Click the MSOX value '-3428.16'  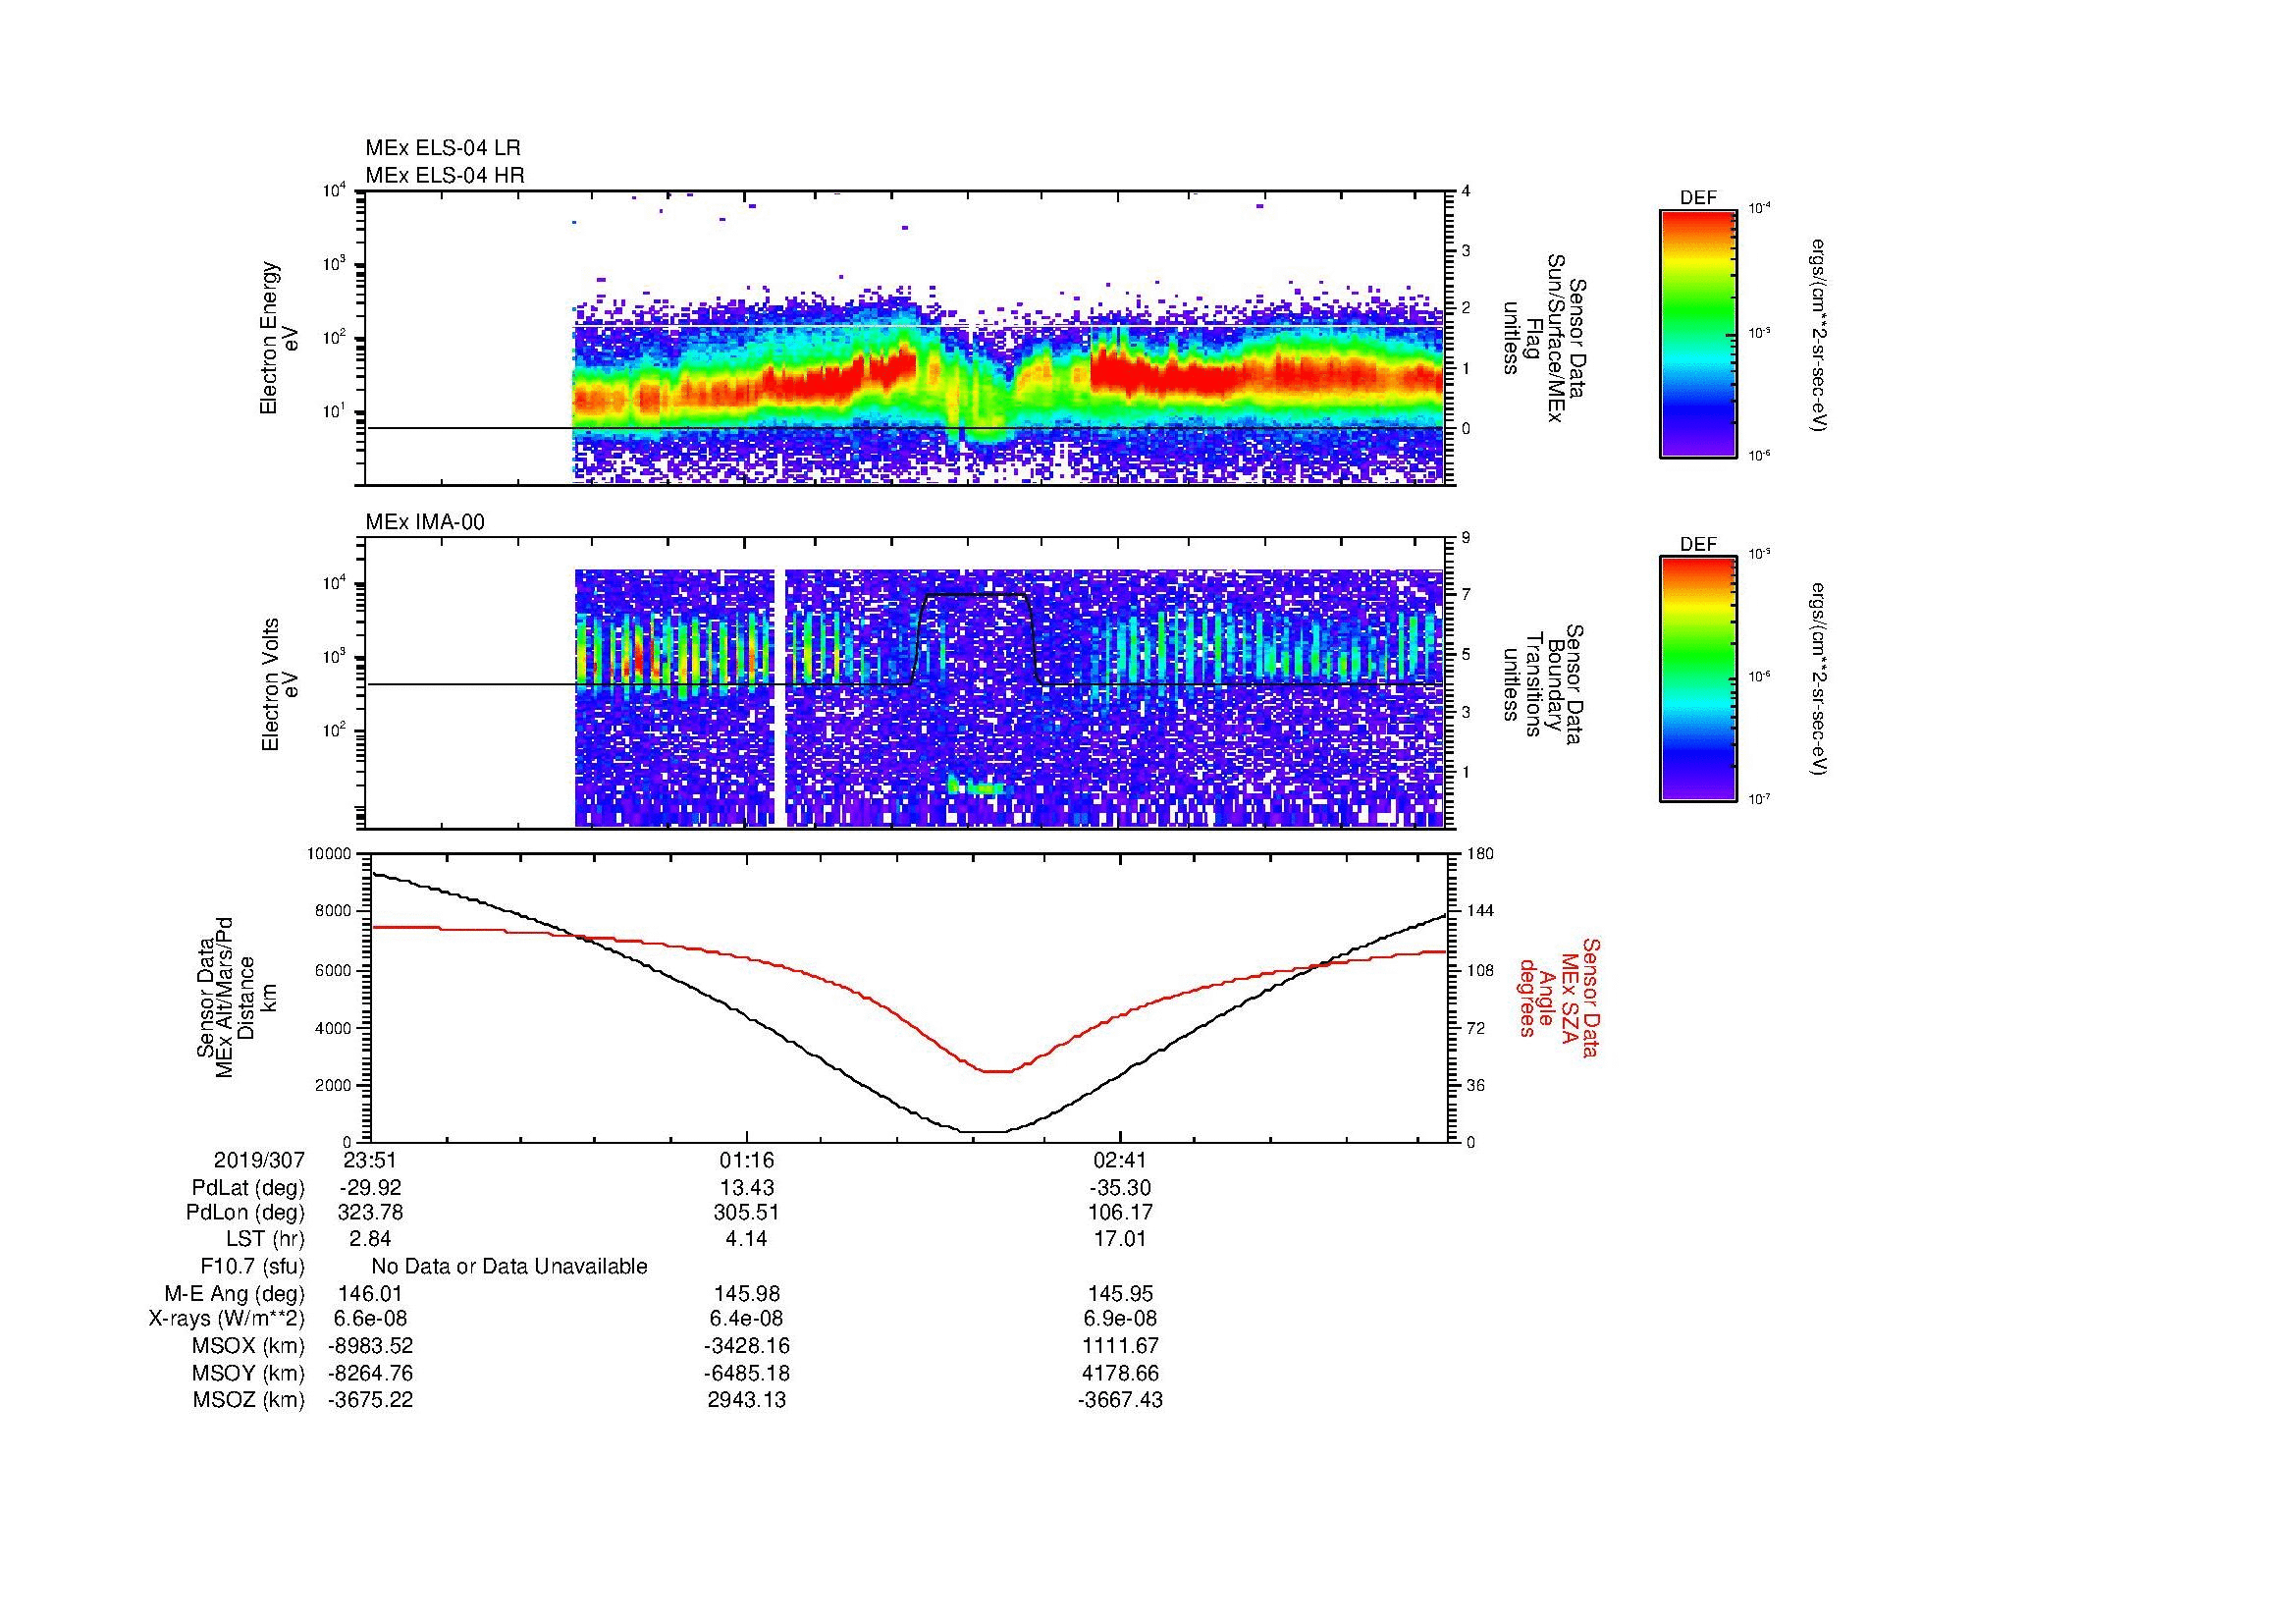[x=746, y=1346]
